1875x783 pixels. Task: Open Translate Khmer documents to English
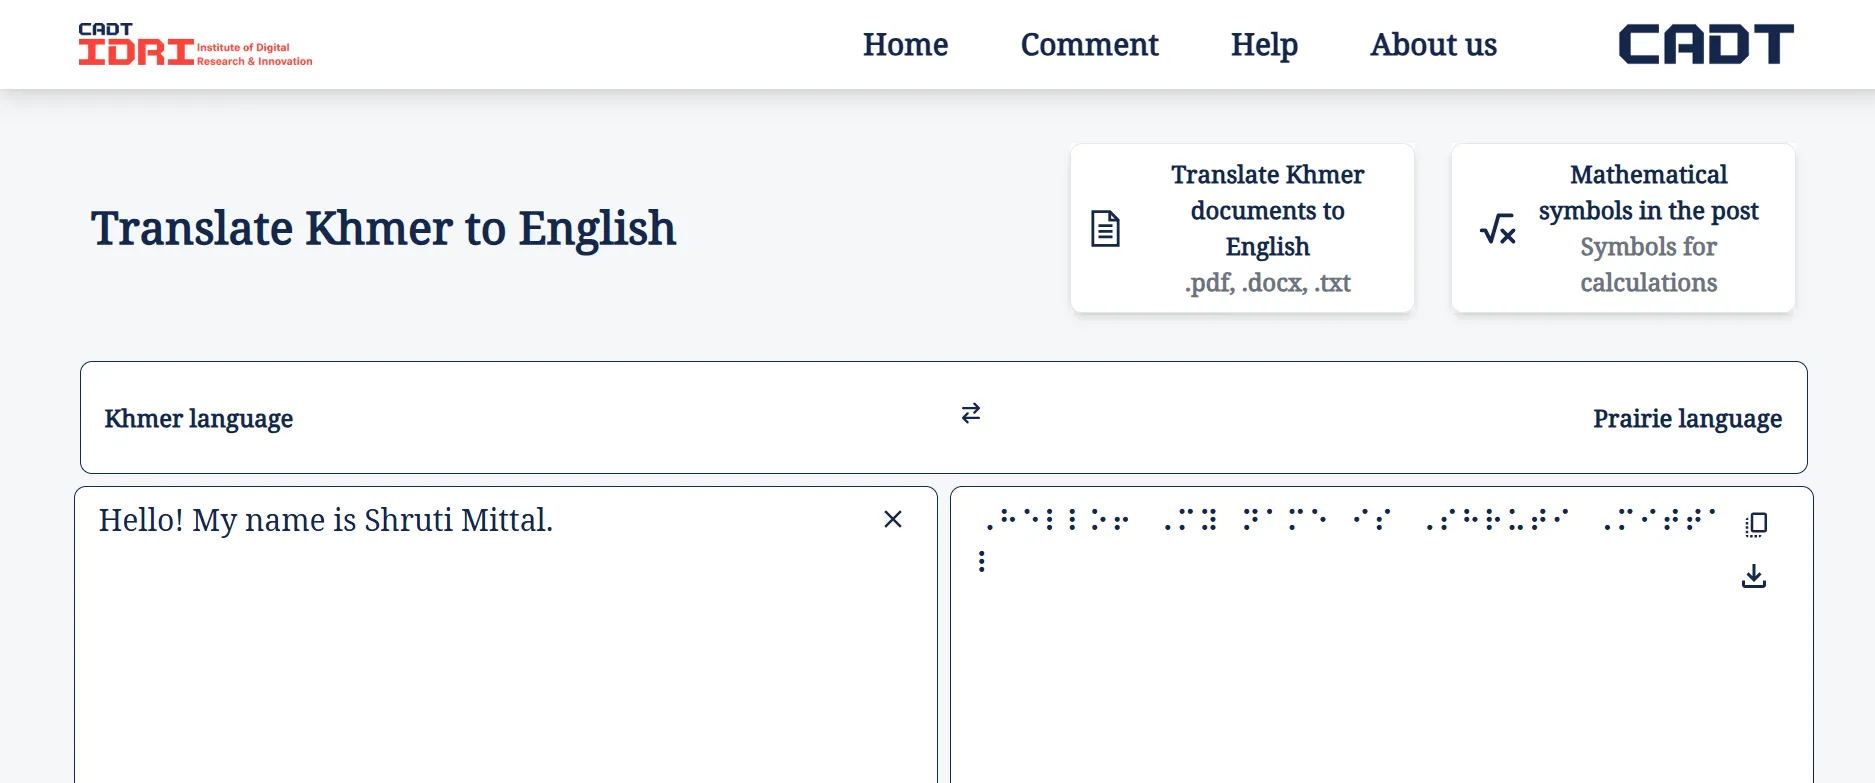pos(1267,211)
